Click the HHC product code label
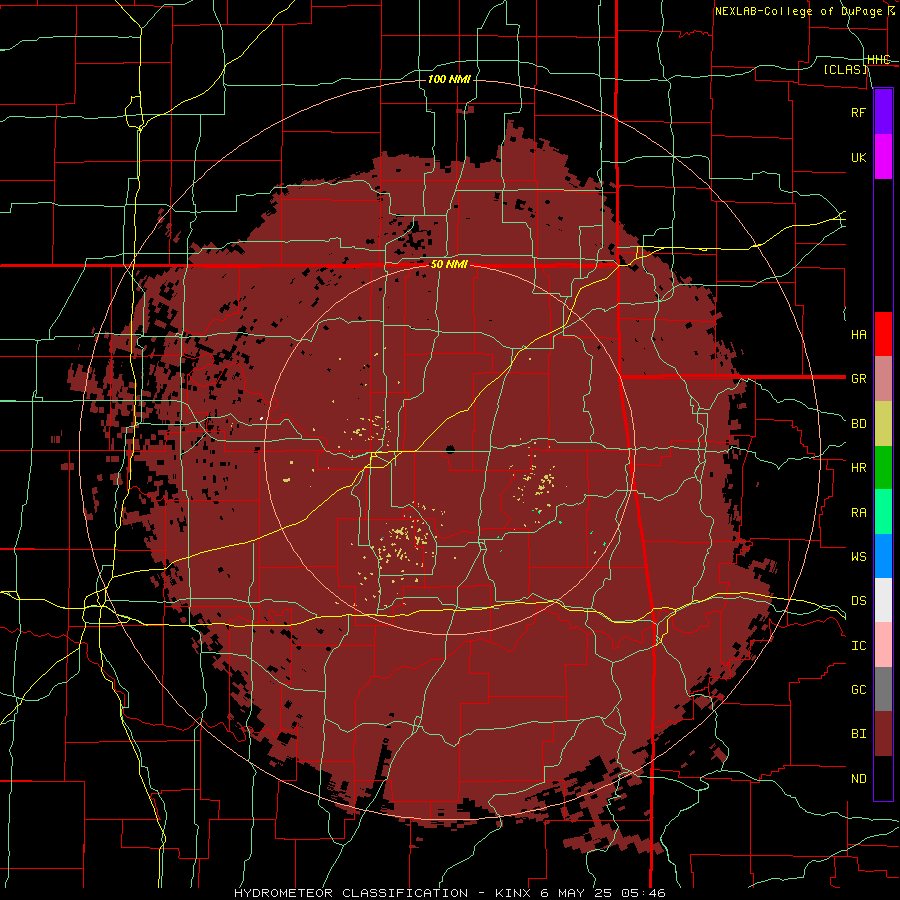This screenshot has width=900, height=900. pos(878,60)
